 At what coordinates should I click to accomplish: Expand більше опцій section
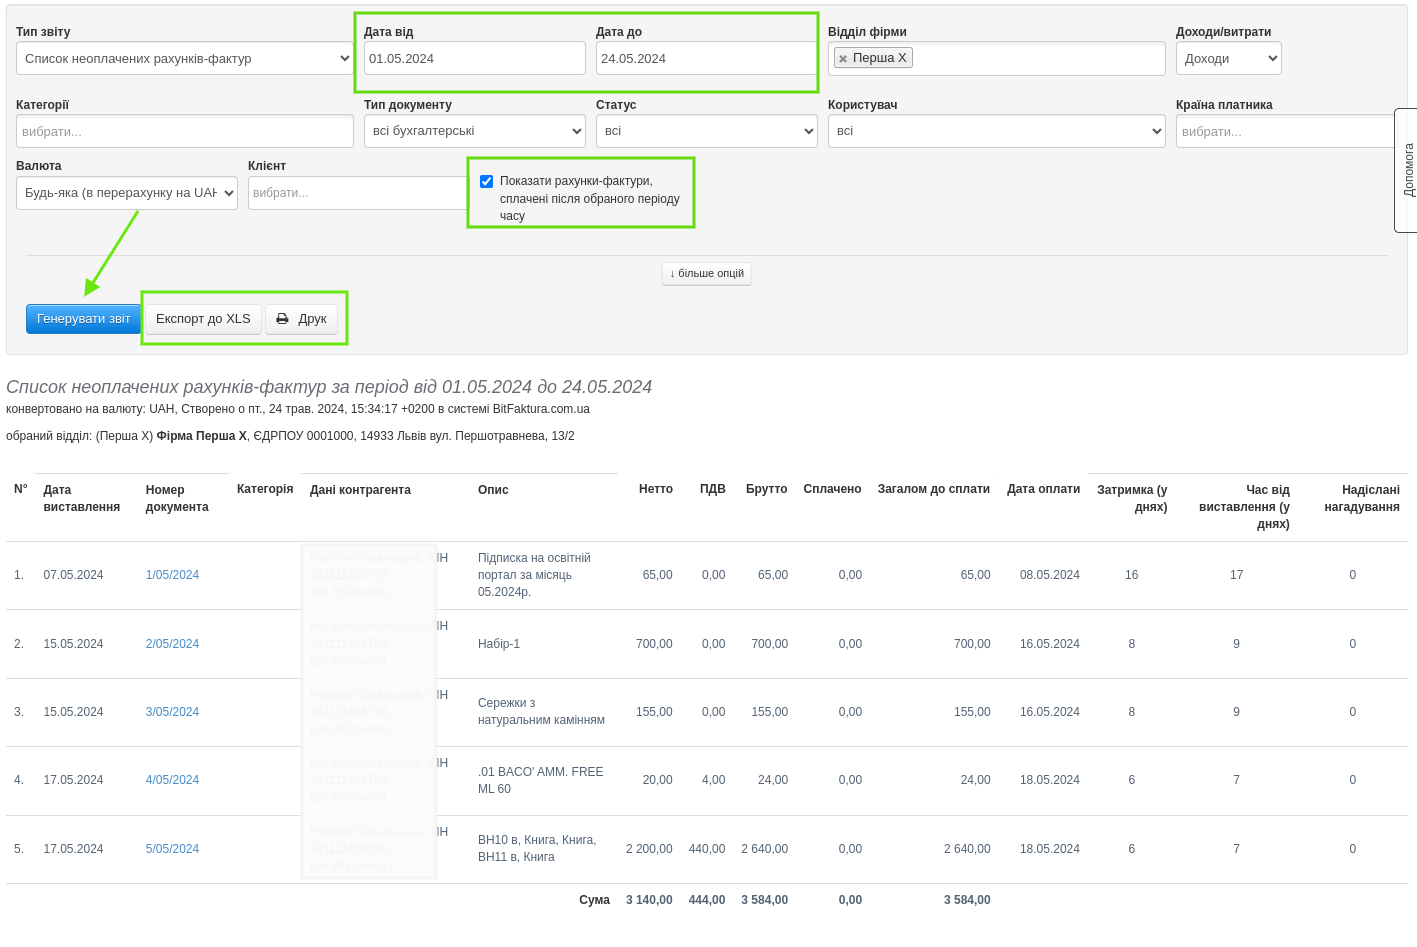[x=706, y=273]
